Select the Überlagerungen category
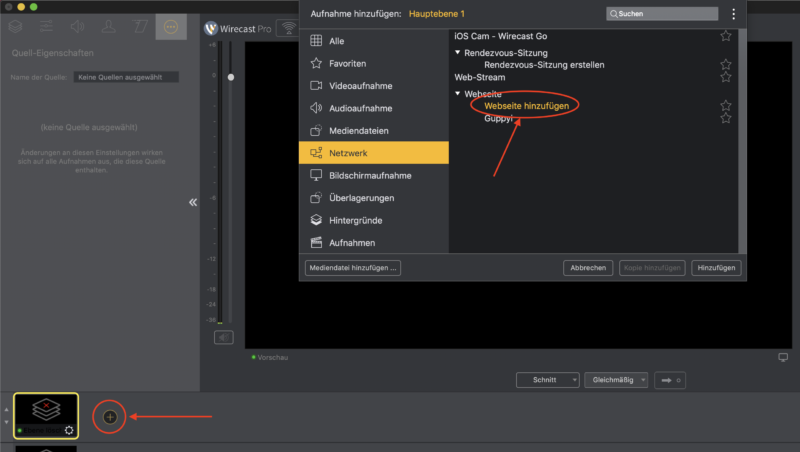The width and height of the screenshot is (800, 452). tap(374, 198)
